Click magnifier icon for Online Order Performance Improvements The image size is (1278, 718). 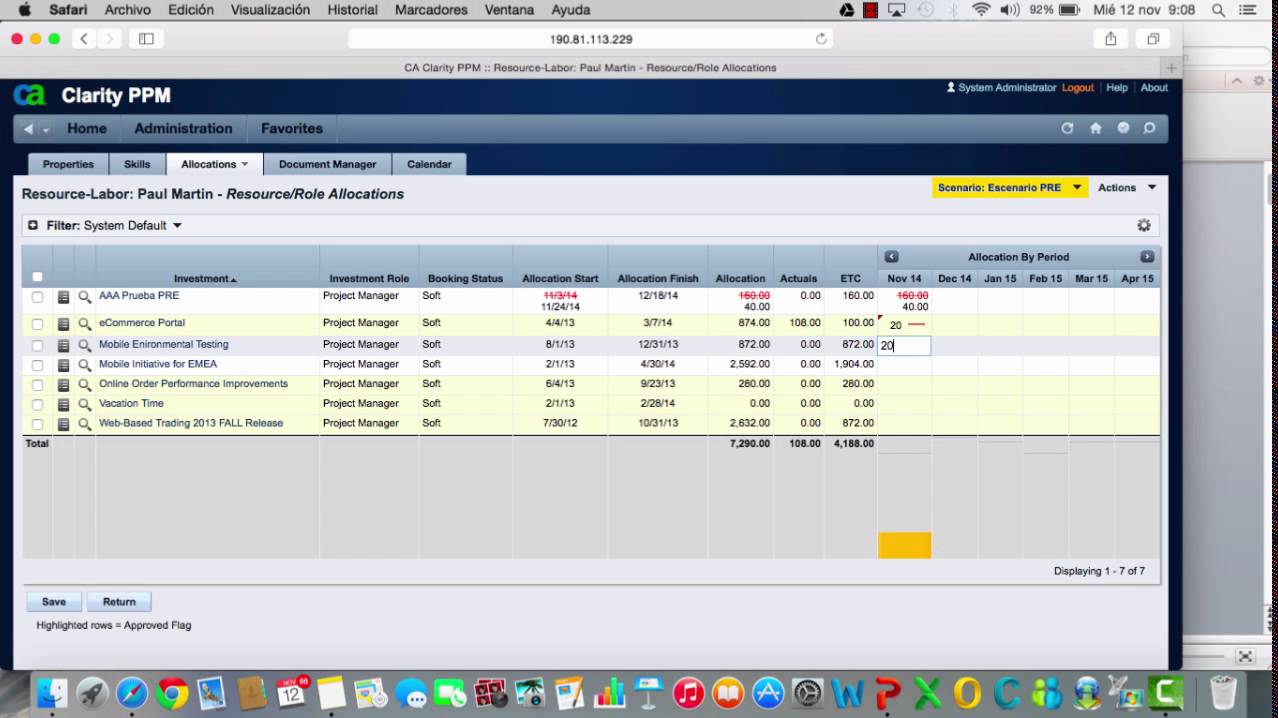tap(85, 385)
